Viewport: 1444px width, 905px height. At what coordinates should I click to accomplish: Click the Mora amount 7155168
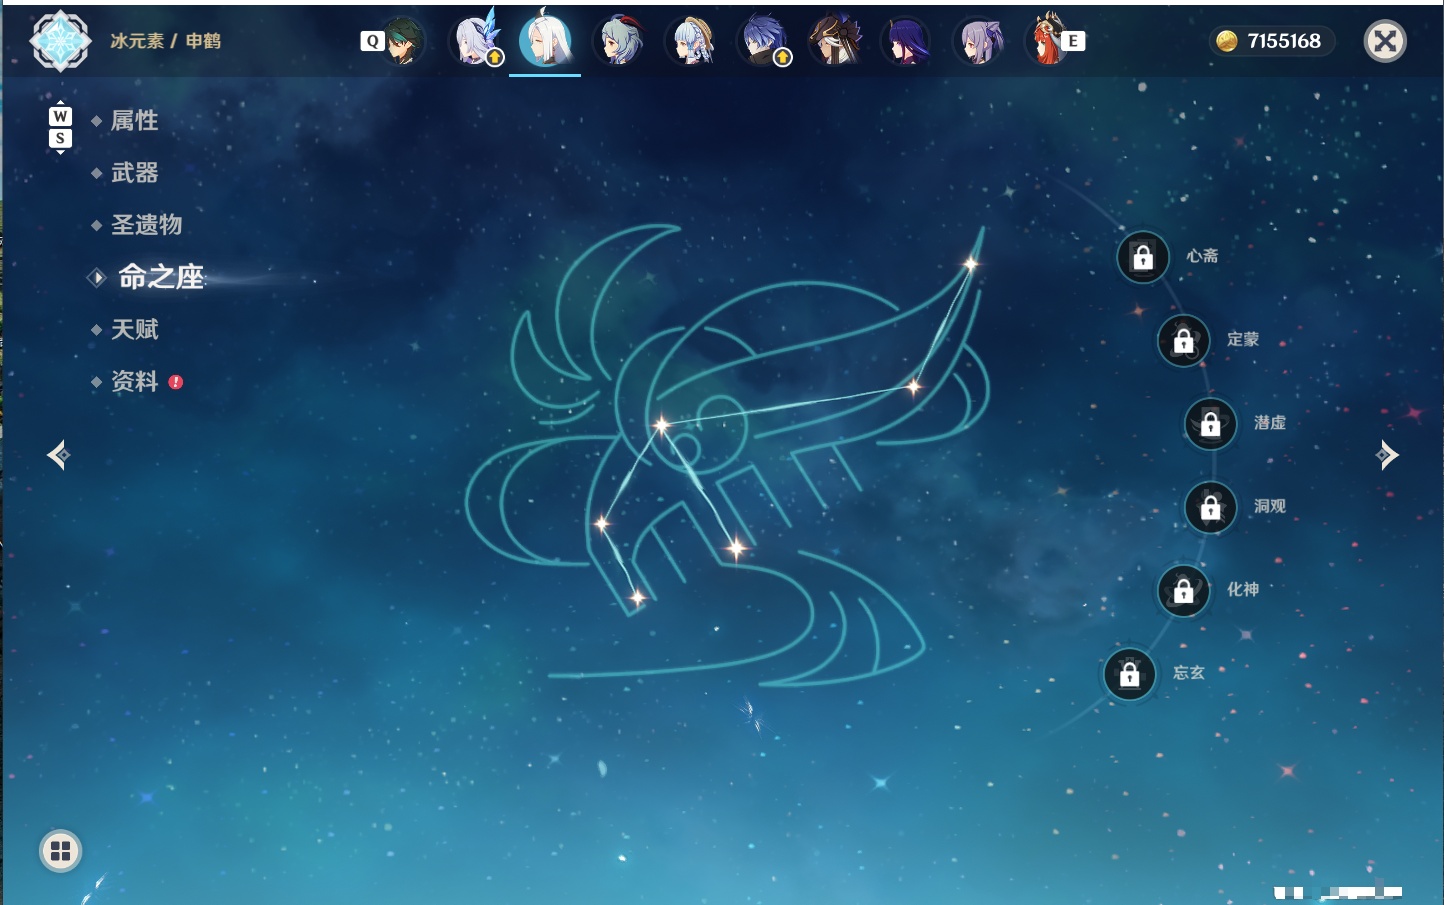point(1284,41)
